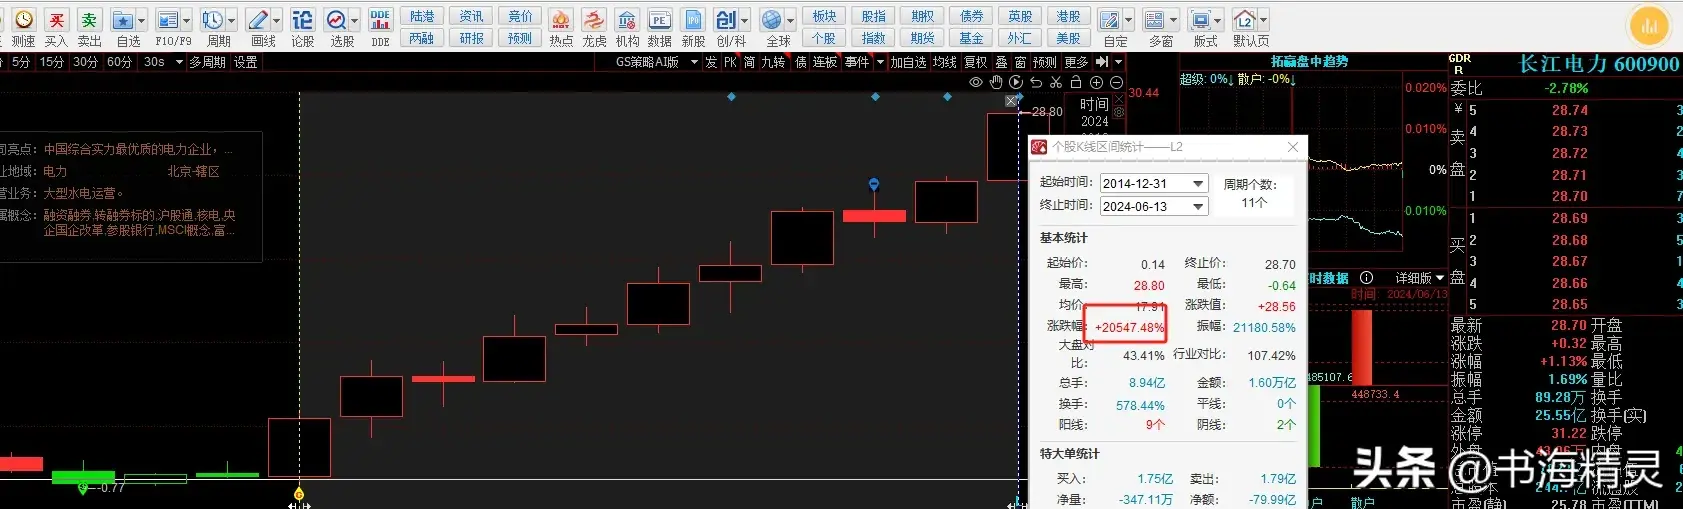1683x509 pixels.
Task: Open the 新股 IPO icon
Action: [x=693, y=26]
